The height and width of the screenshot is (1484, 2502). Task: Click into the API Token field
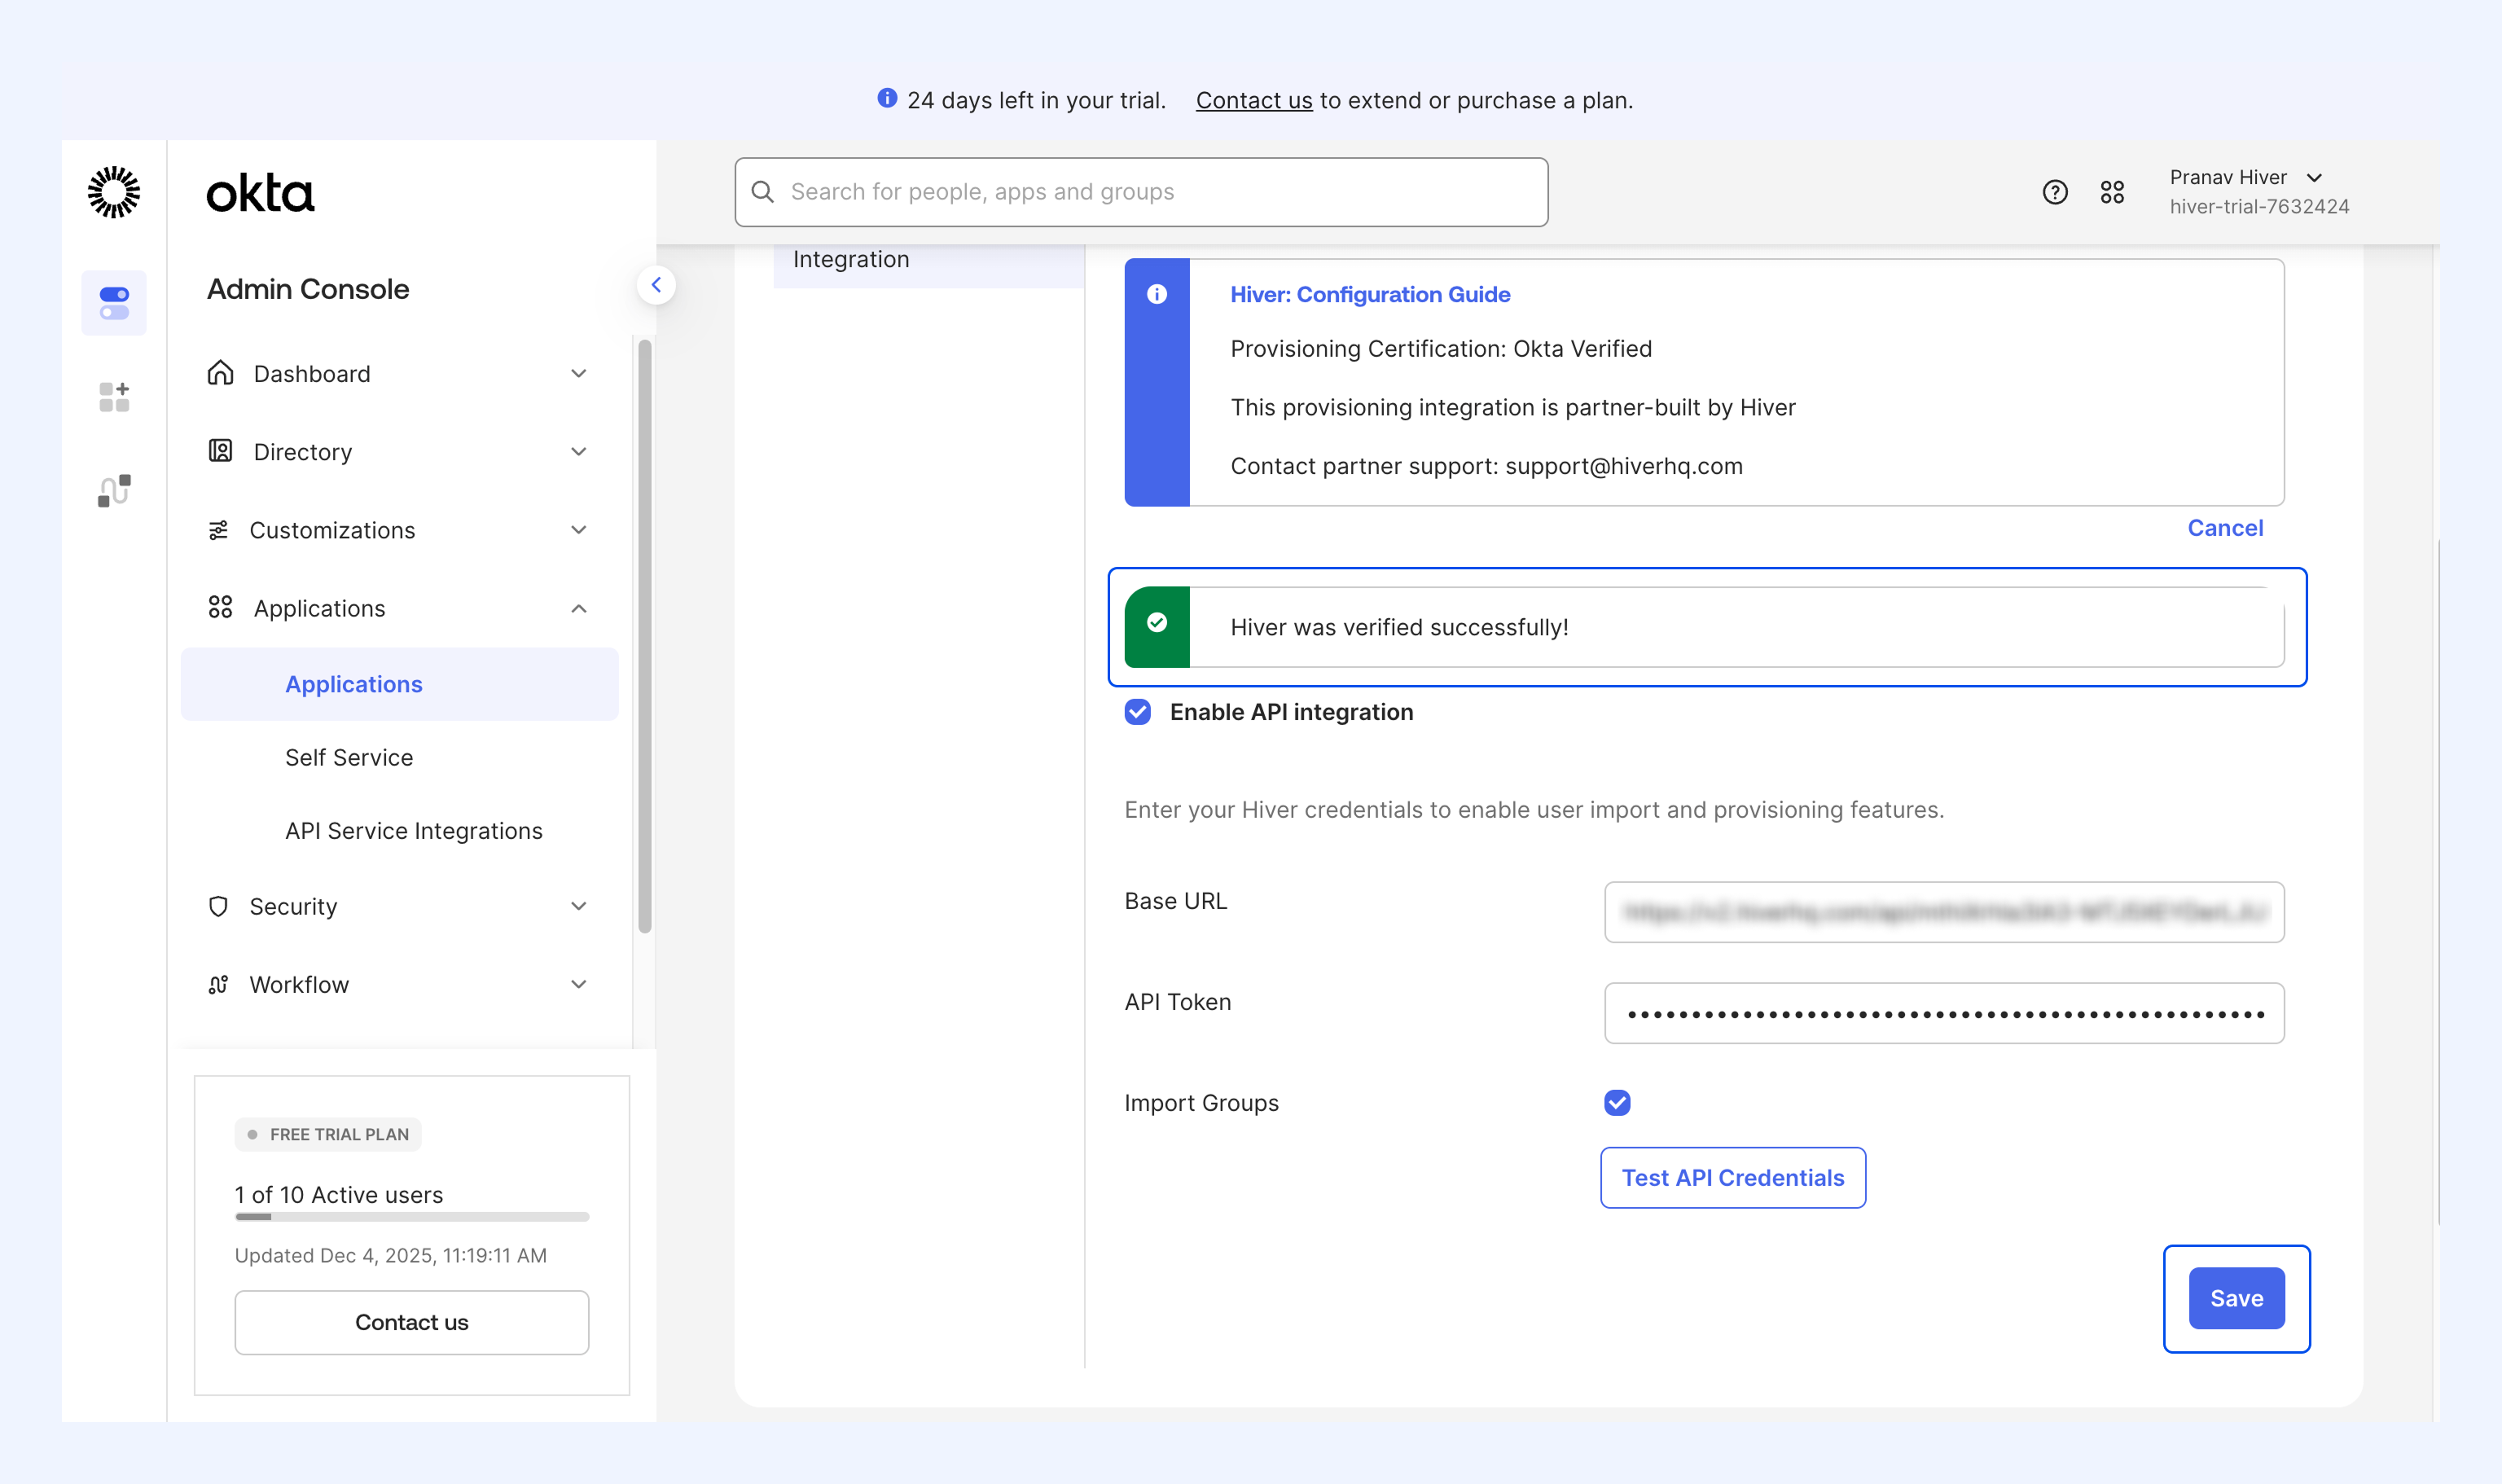tap(1944, 1013)
